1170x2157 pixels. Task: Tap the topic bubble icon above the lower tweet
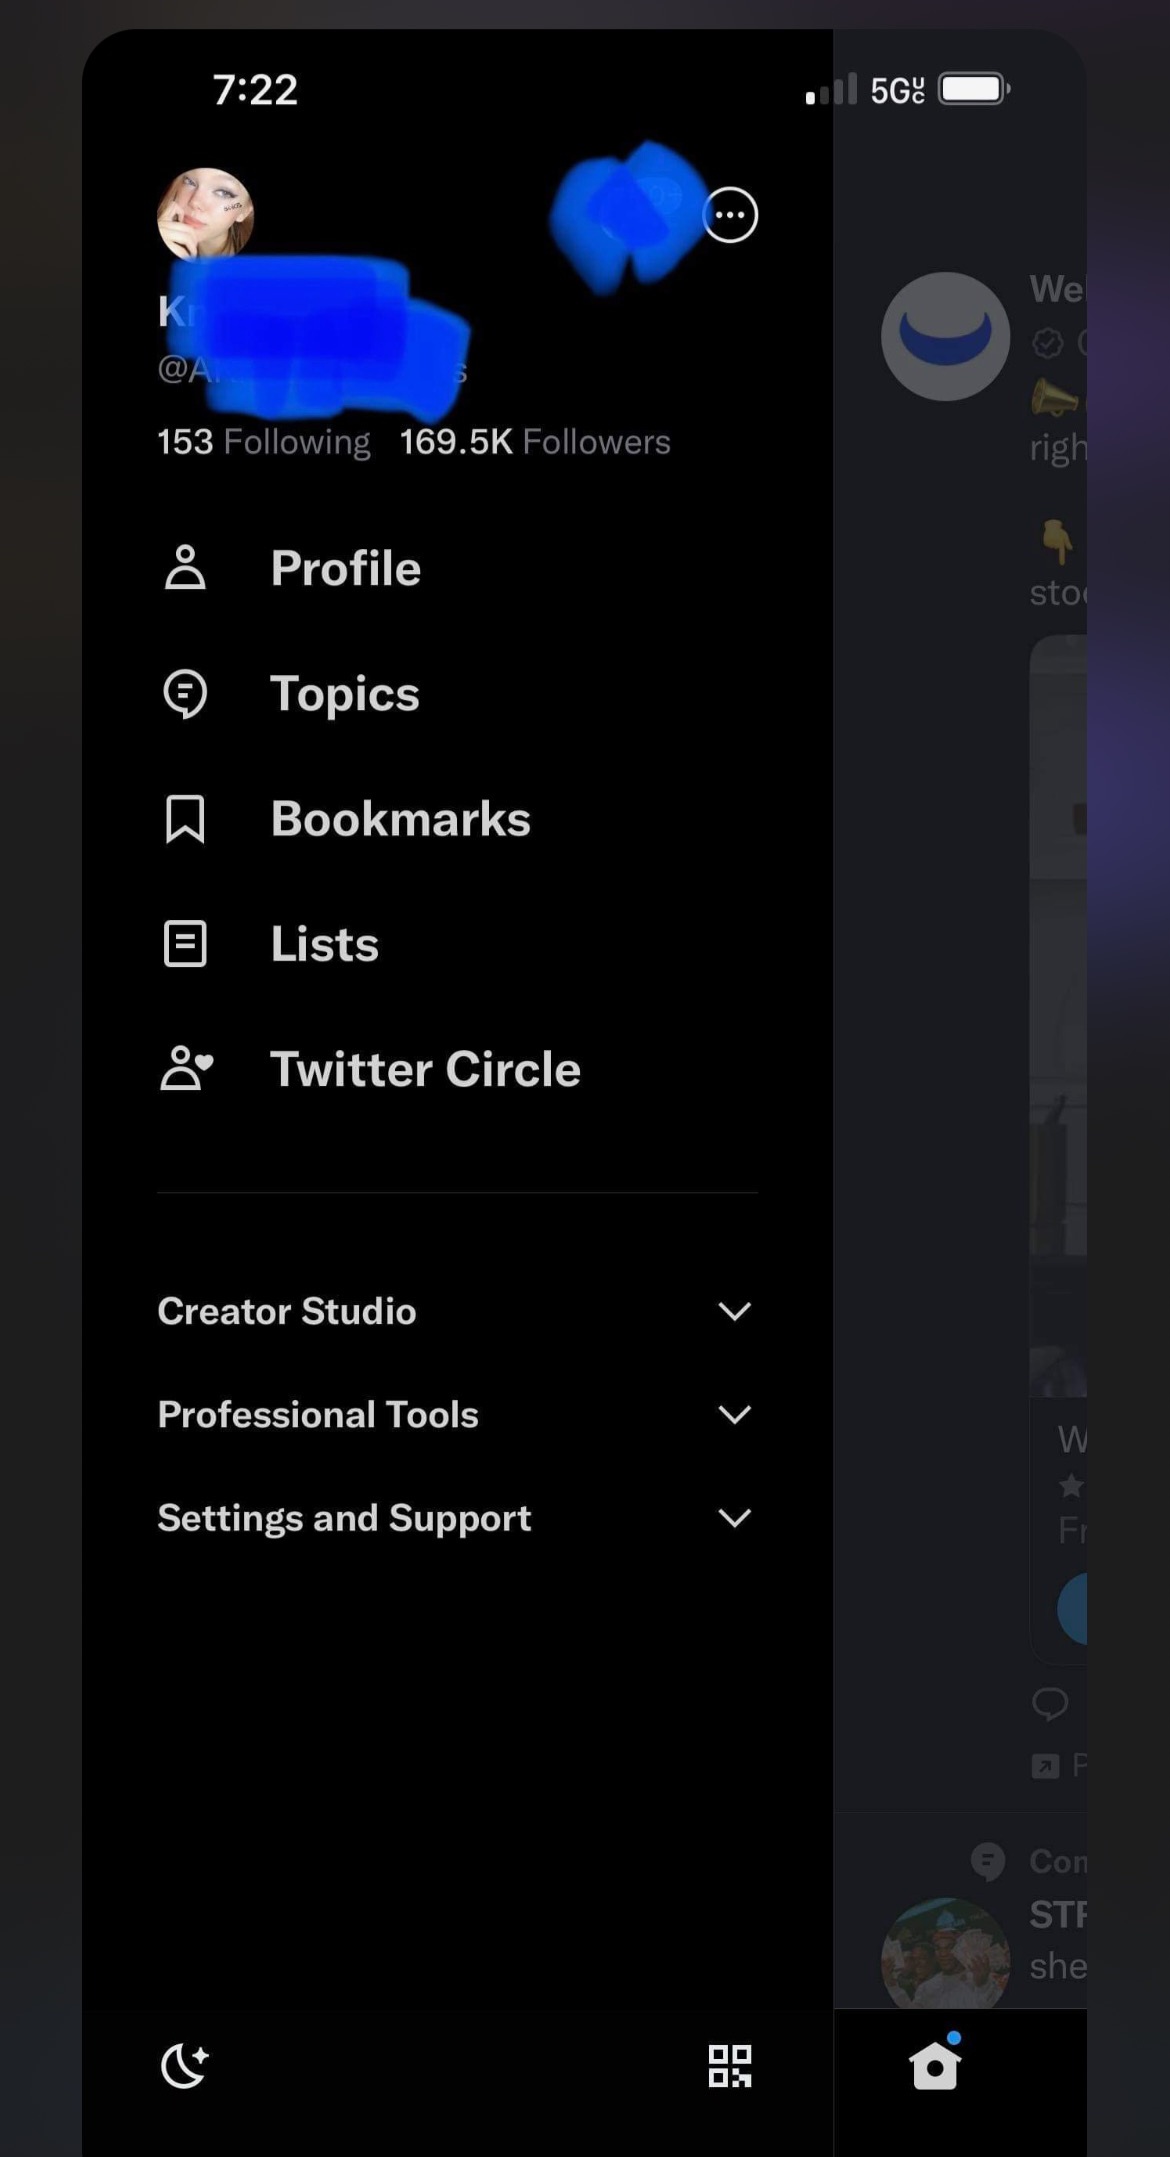[988, 1861]
